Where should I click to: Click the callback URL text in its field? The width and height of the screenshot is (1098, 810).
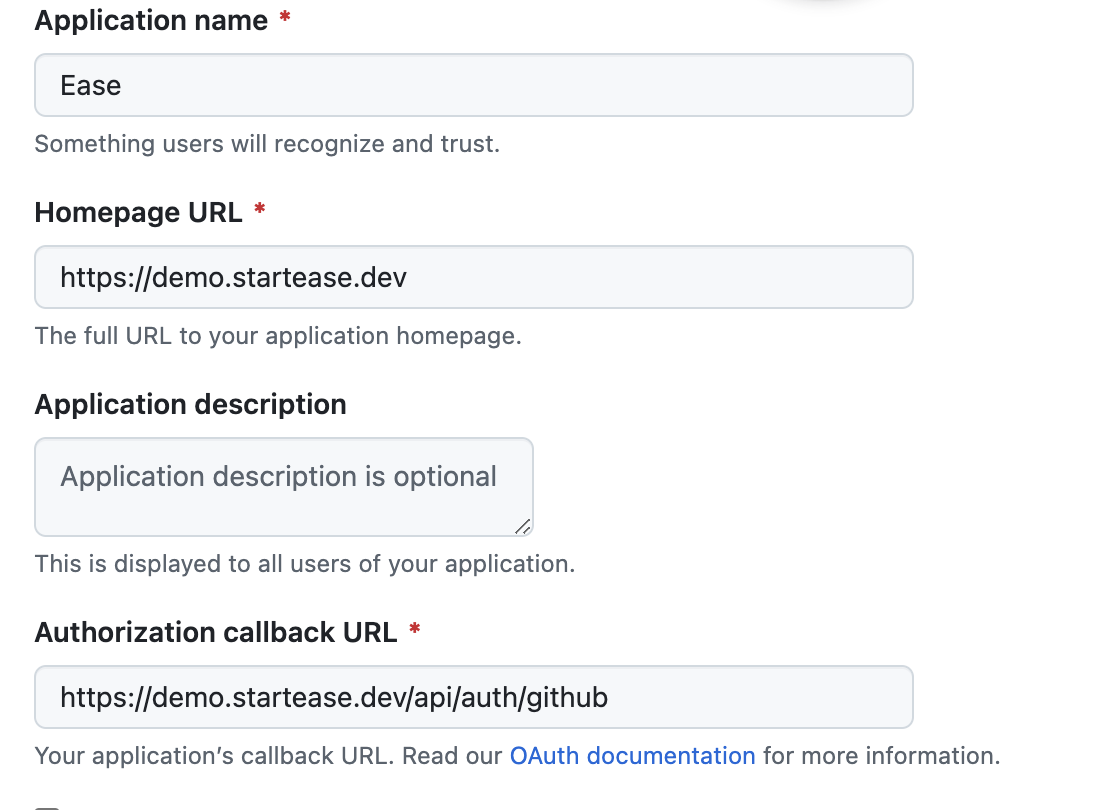coord(333,697)
